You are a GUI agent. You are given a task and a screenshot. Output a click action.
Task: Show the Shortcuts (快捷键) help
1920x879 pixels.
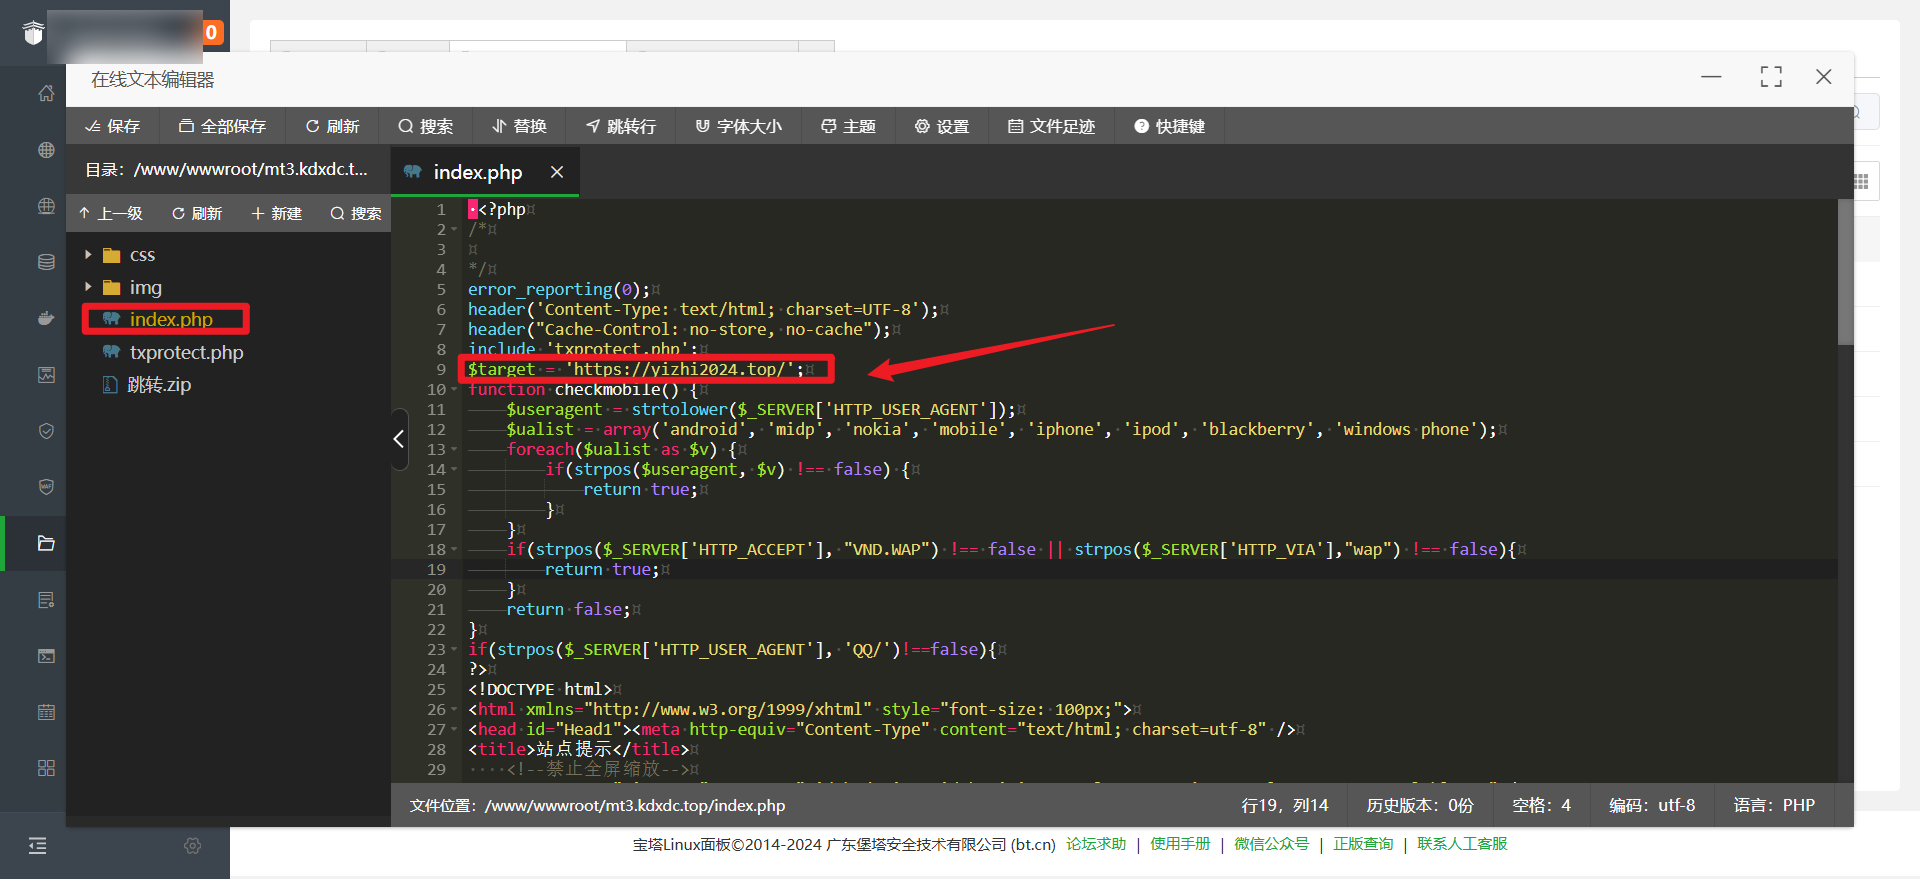(x=1169, y=126)
